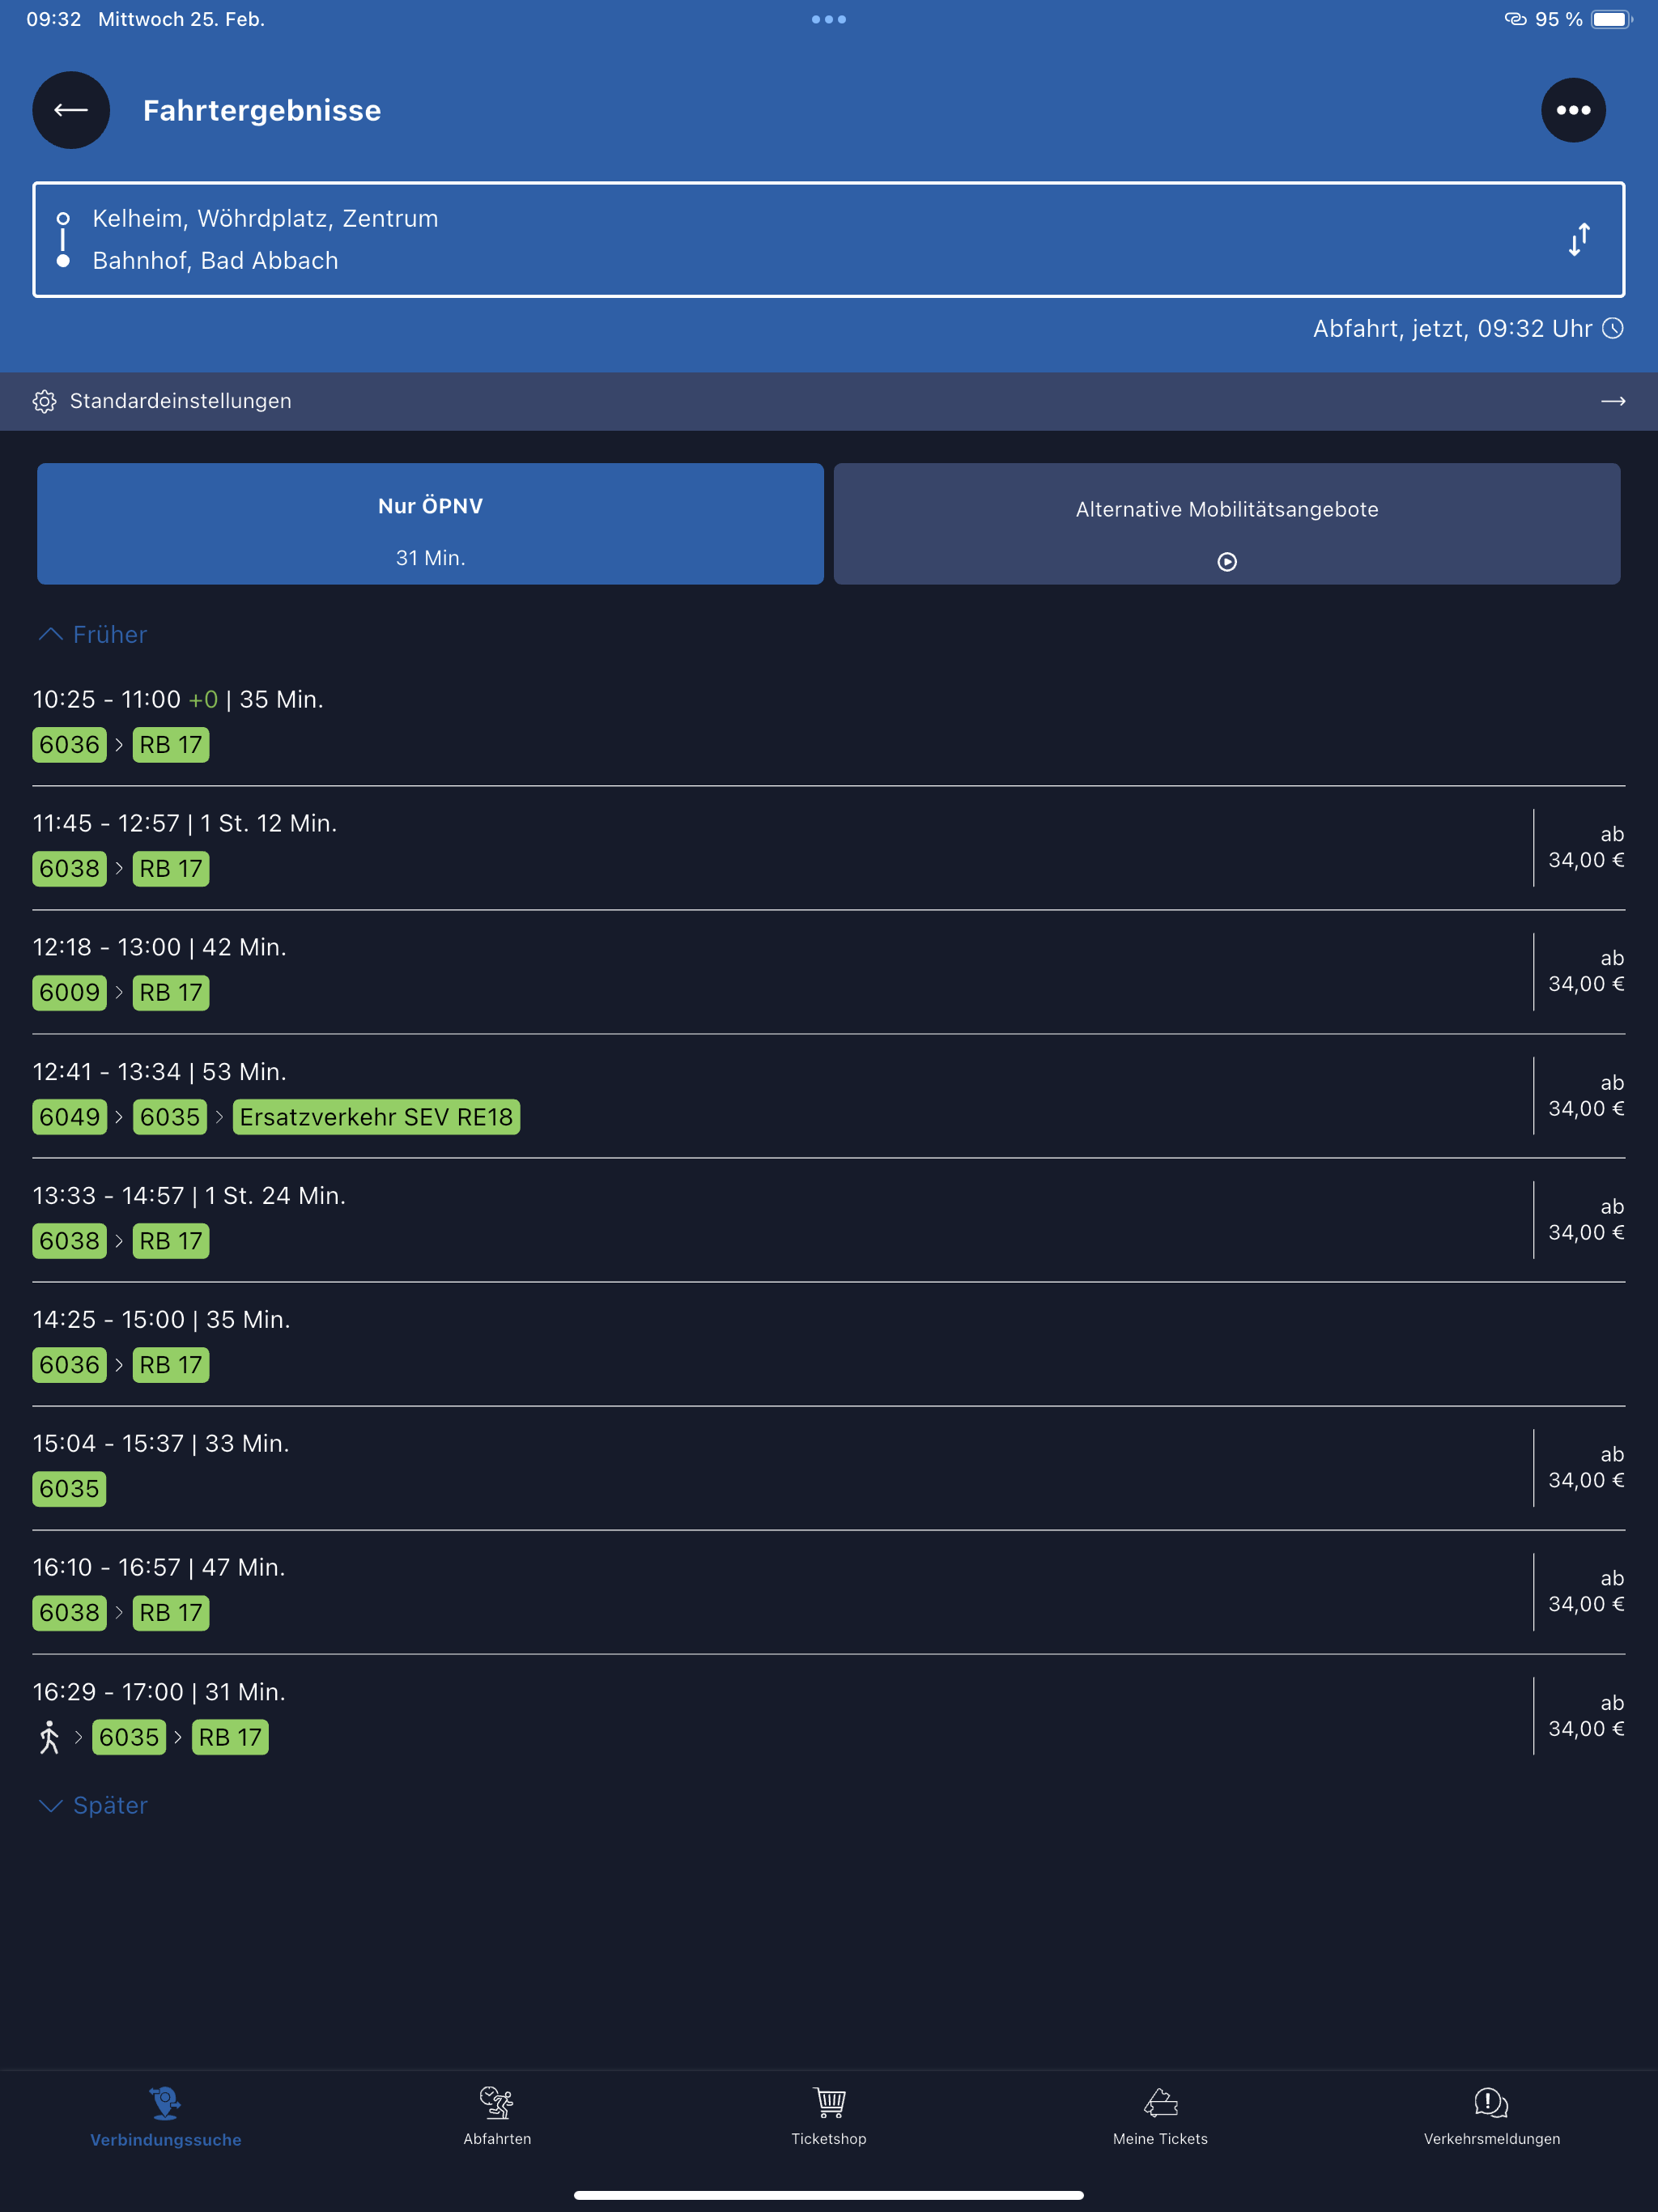Tap price ab 34,00 € for 13:33 connection

click(1586, 1219)
